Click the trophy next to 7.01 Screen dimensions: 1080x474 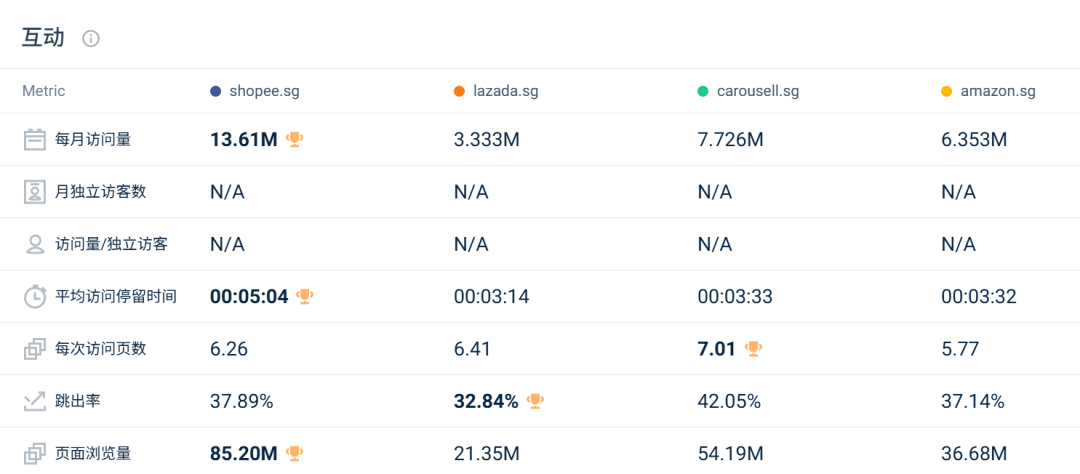click(753, 349)
